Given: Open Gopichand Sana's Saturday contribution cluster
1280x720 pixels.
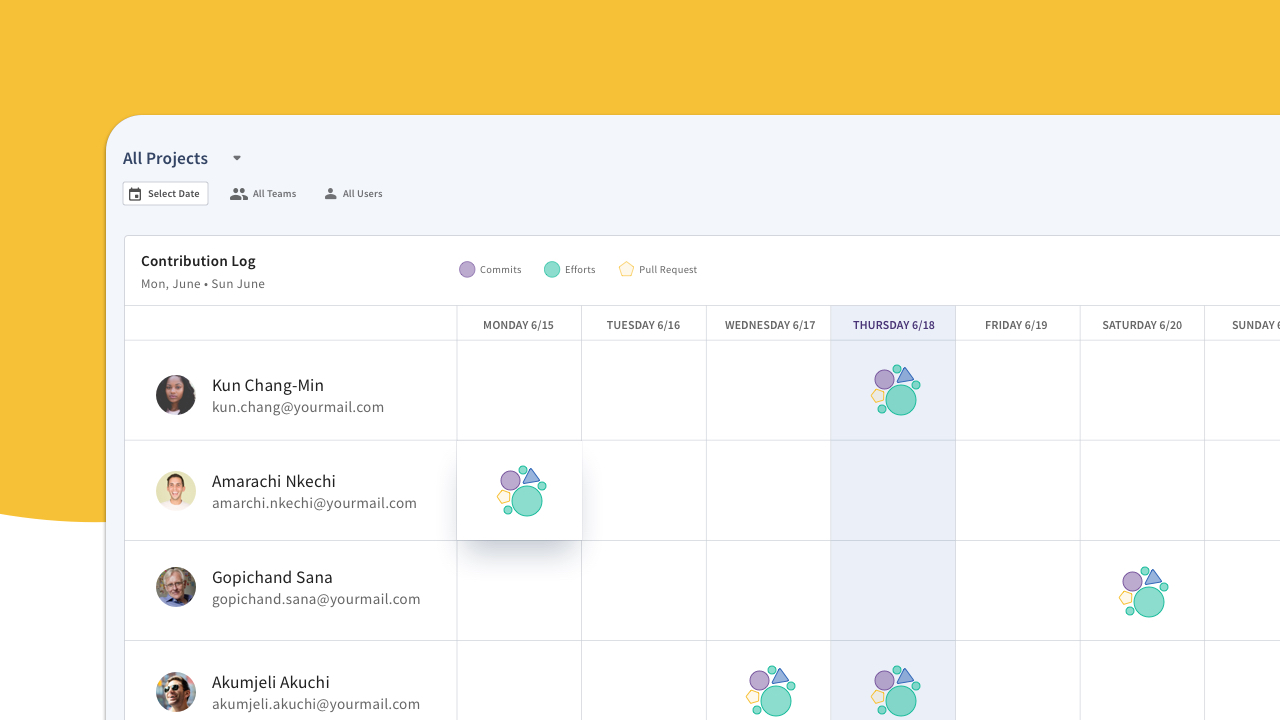Looking at the screenshot, I should click(x=1143, y=592).
